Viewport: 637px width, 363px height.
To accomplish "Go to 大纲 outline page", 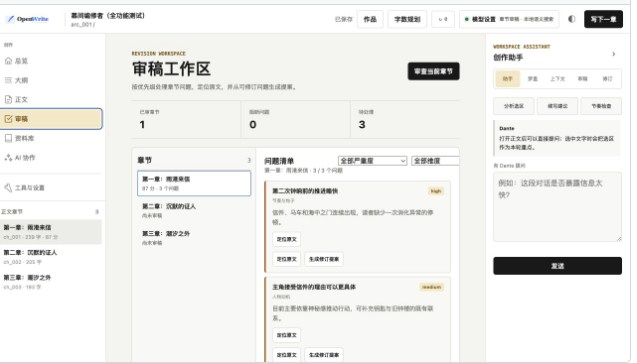I will 51,80.
